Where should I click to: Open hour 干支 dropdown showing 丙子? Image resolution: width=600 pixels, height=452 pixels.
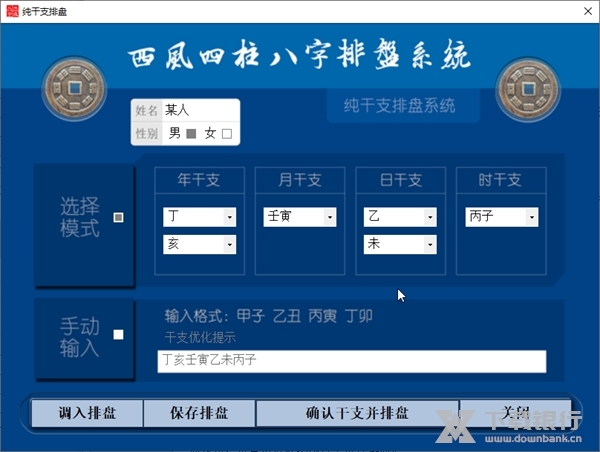coord(502,217)
